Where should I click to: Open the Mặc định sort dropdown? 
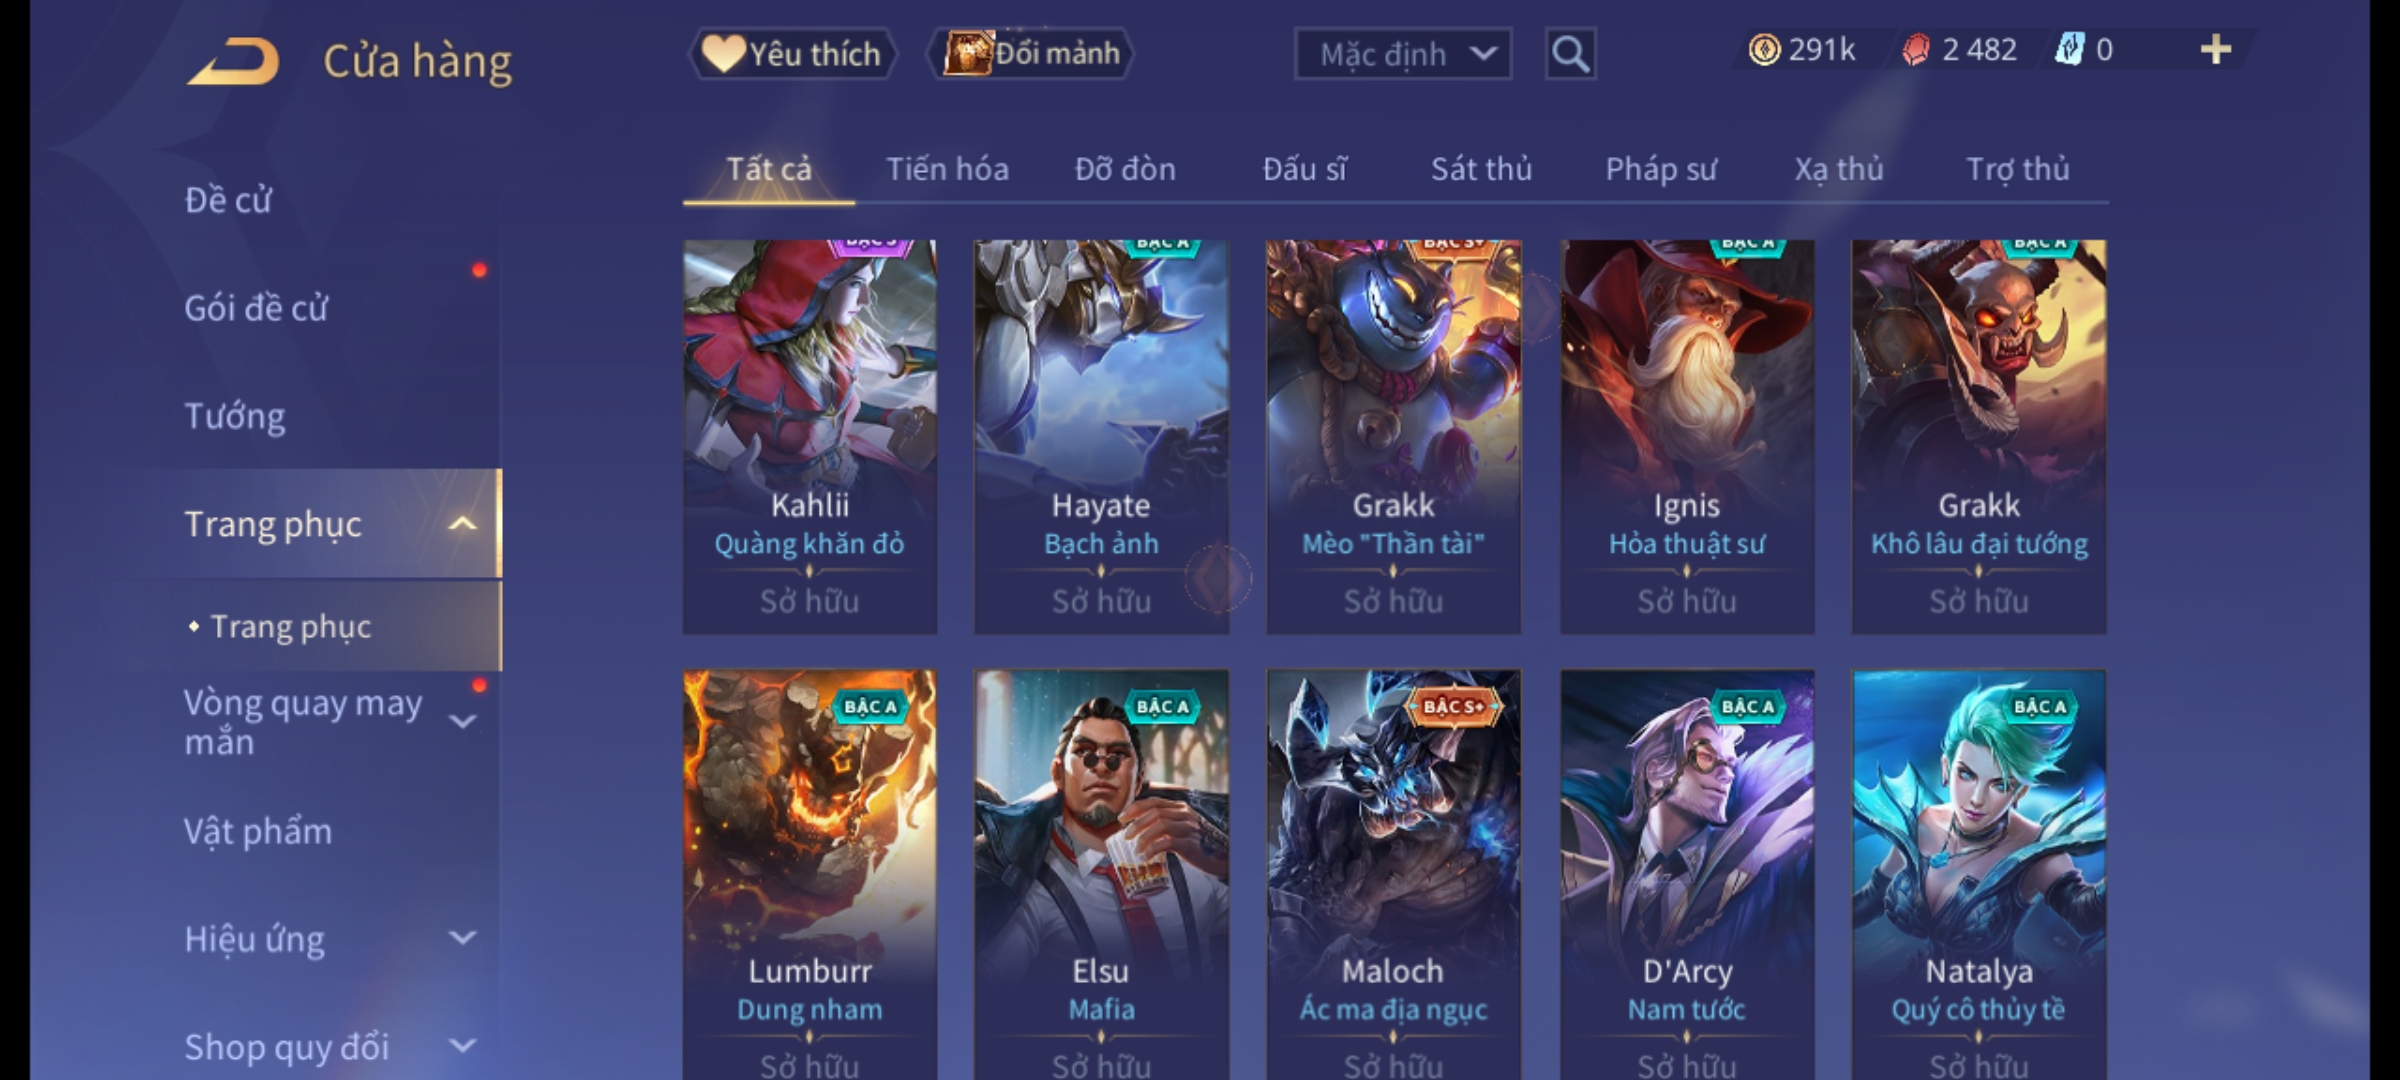point(1403,54)
